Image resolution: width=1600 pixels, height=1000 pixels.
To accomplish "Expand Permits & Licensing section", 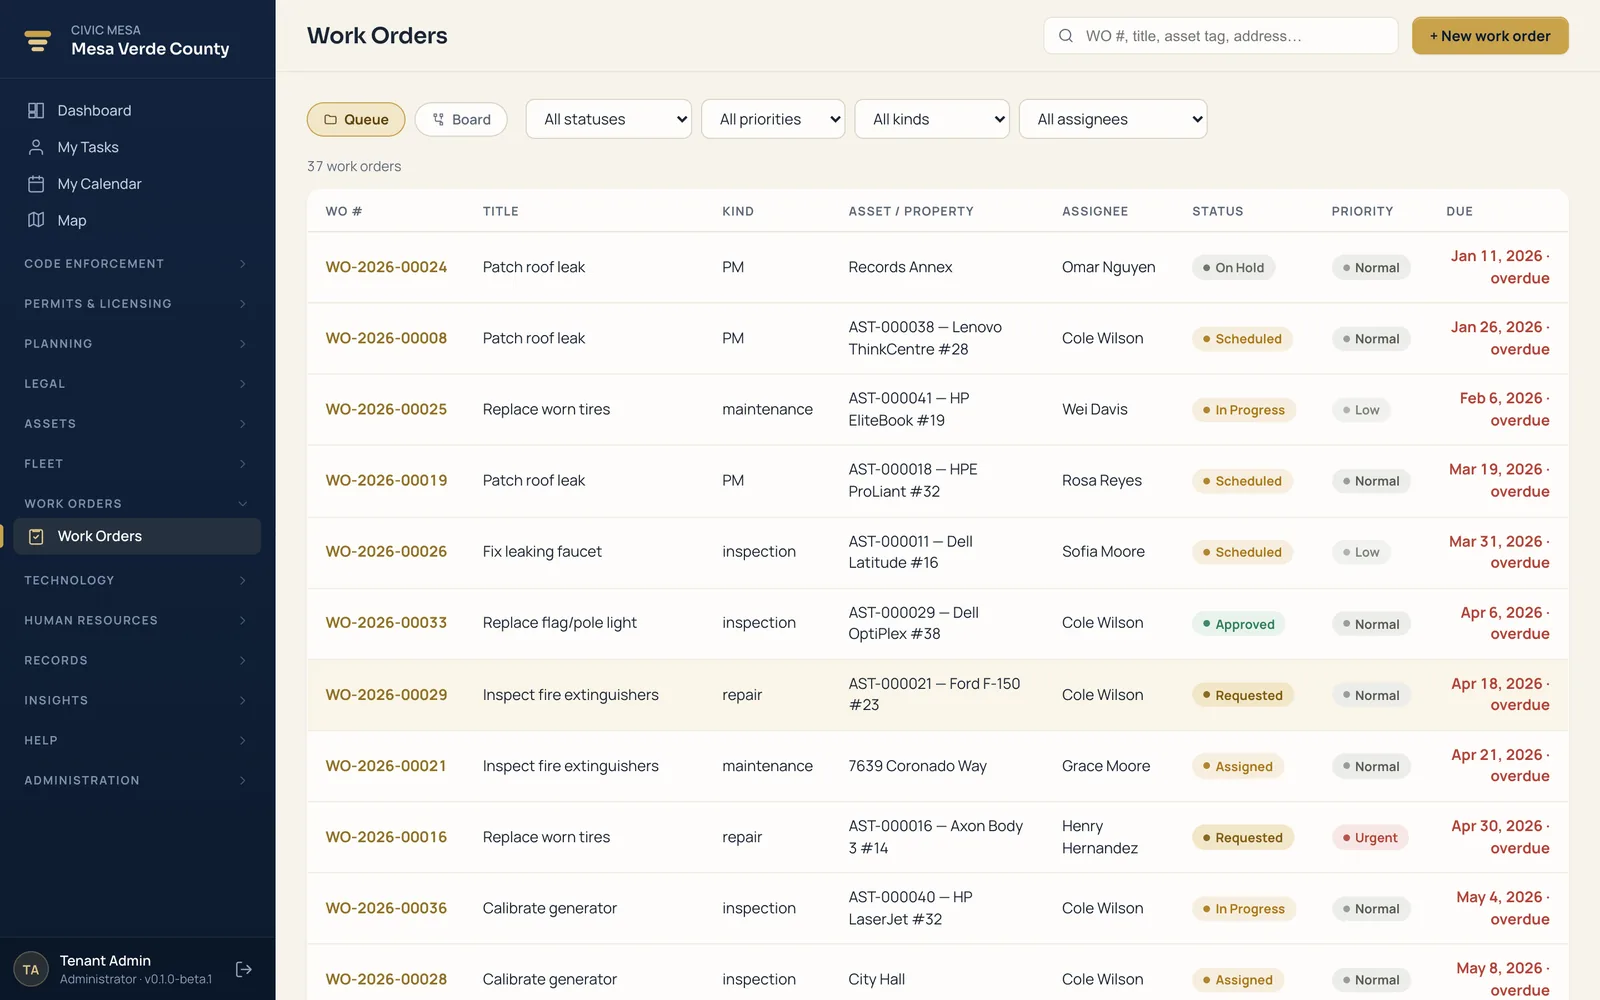I will (137, 304).
